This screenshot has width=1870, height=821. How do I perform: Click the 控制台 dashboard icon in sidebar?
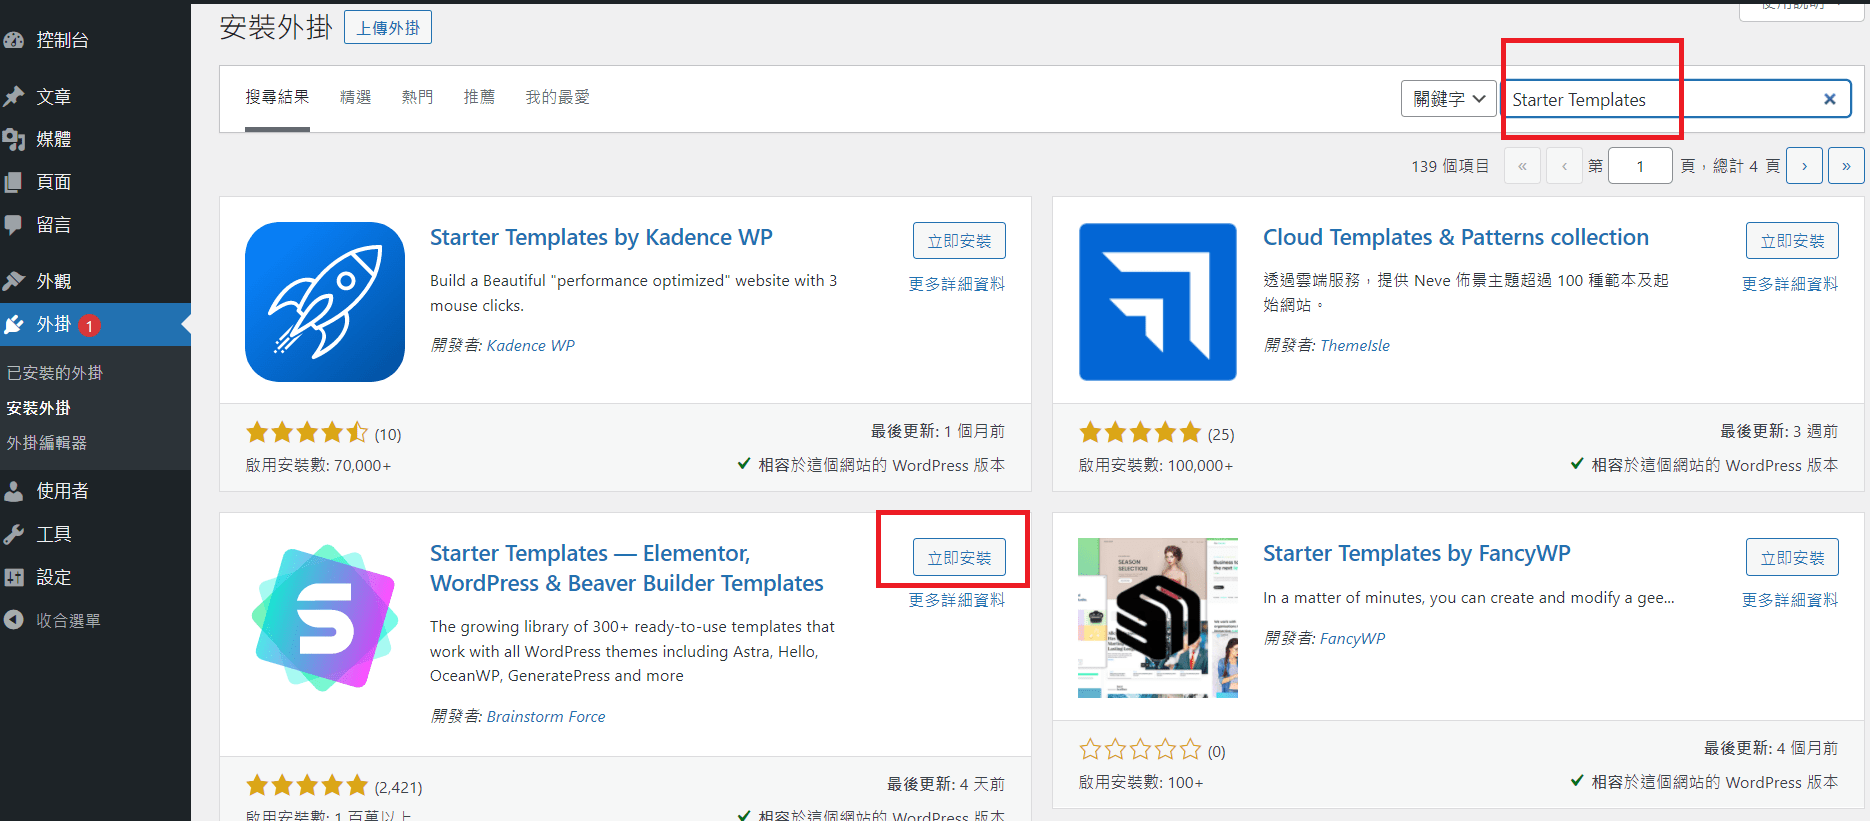pos(14,40)
